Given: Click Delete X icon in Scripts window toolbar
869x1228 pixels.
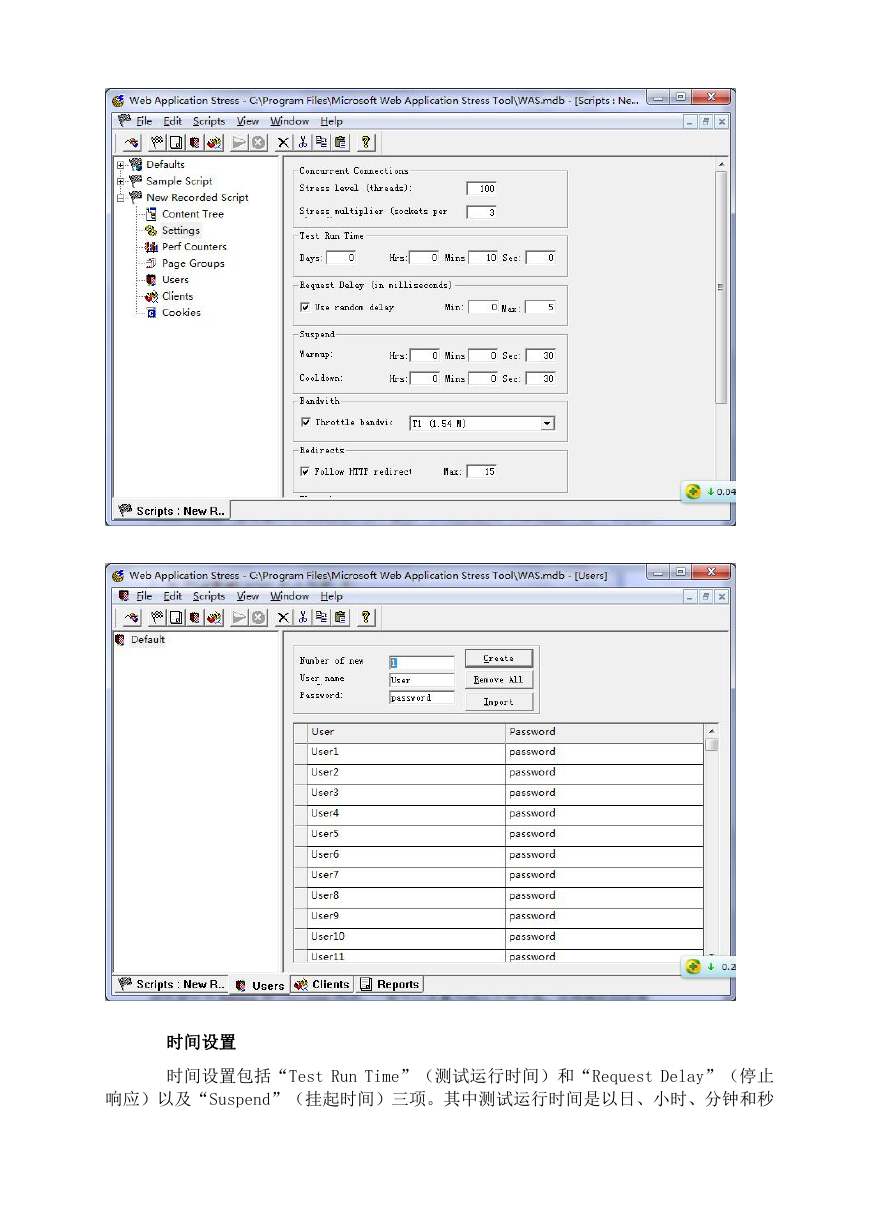Looking at the screenshot, I should [x=283, y=142].
